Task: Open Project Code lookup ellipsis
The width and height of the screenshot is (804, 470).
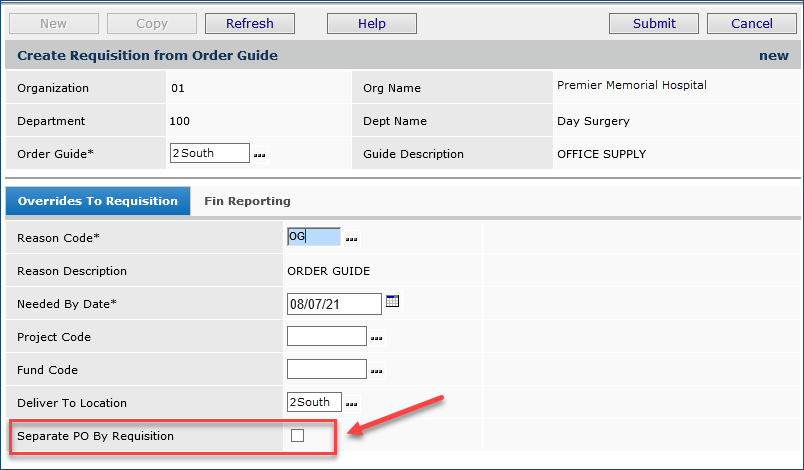Action: click(377, 339)
